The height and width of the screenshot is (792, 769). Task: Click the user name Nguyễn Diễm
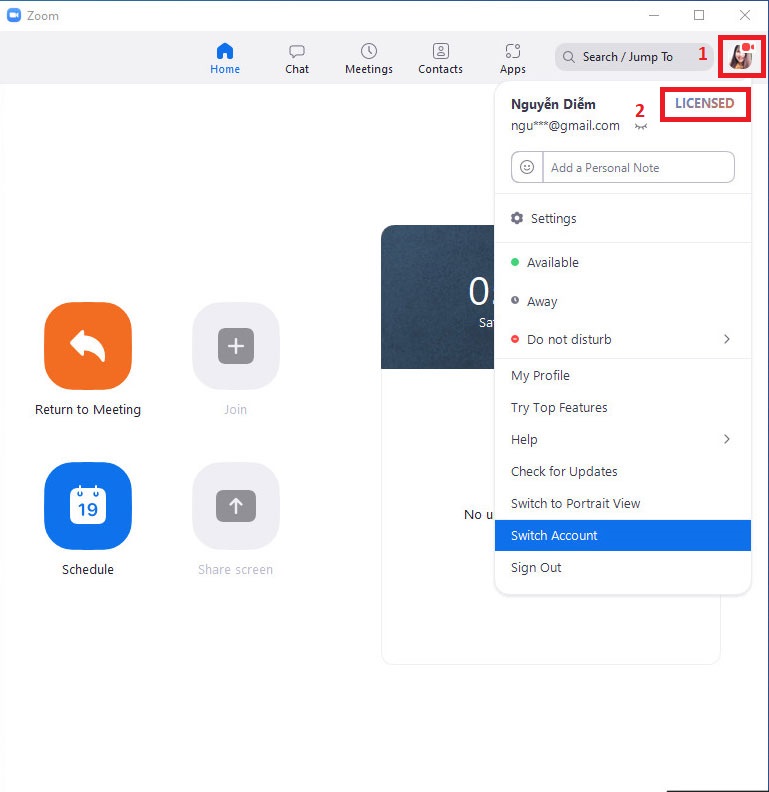(x=553, y=104)
